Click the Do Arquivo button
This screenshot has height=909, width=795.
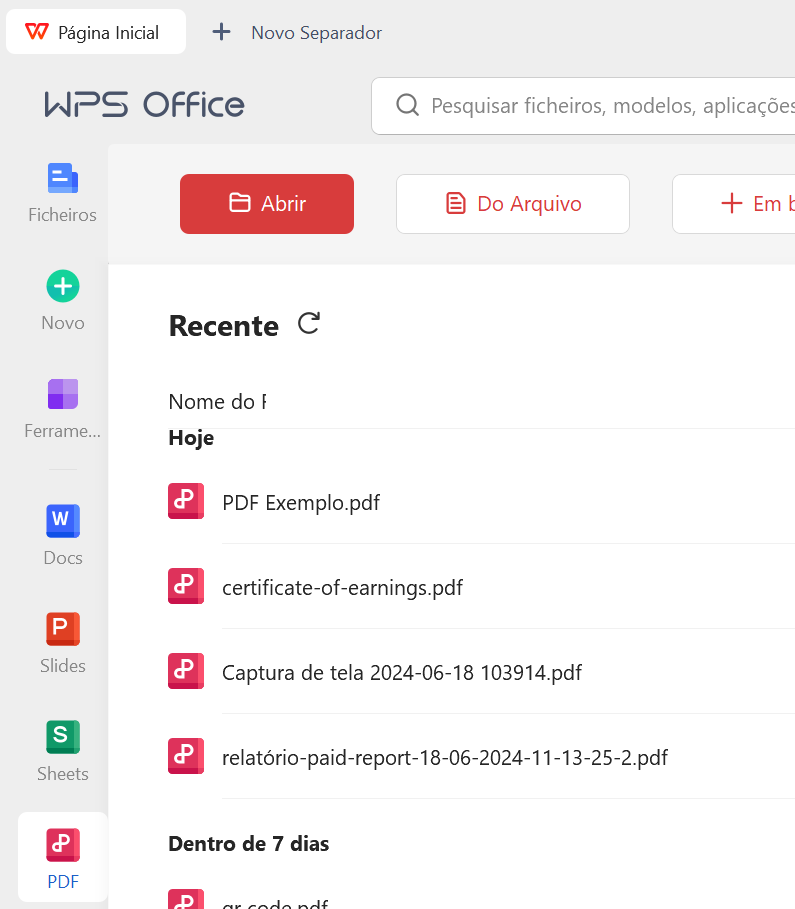(513, 204)
